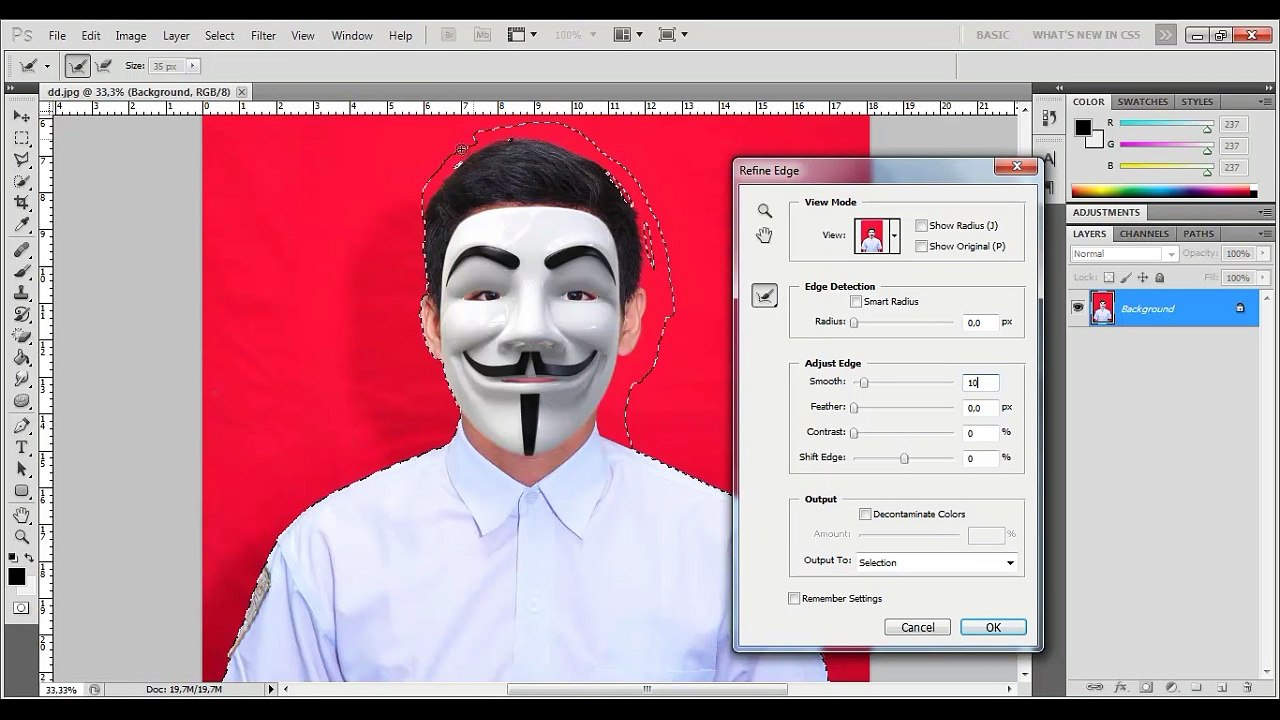
Task: Click OK in Refine Edge dialog
Action: 993,627
